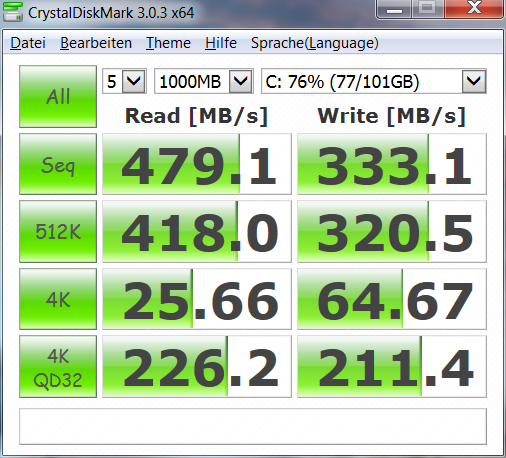506x458 pixels.
Task: Click the 4K write result 64.67
Action: click(x=392, y=299)
